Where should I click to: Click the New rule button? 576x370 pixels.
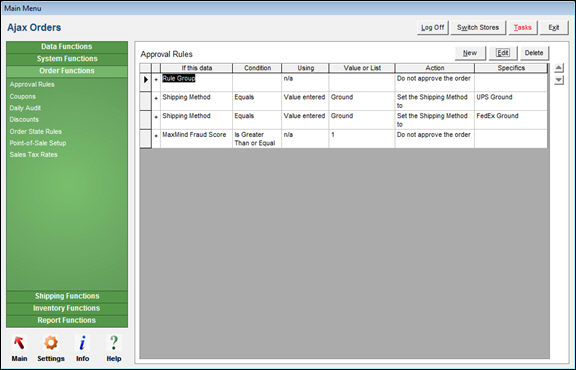470,53
